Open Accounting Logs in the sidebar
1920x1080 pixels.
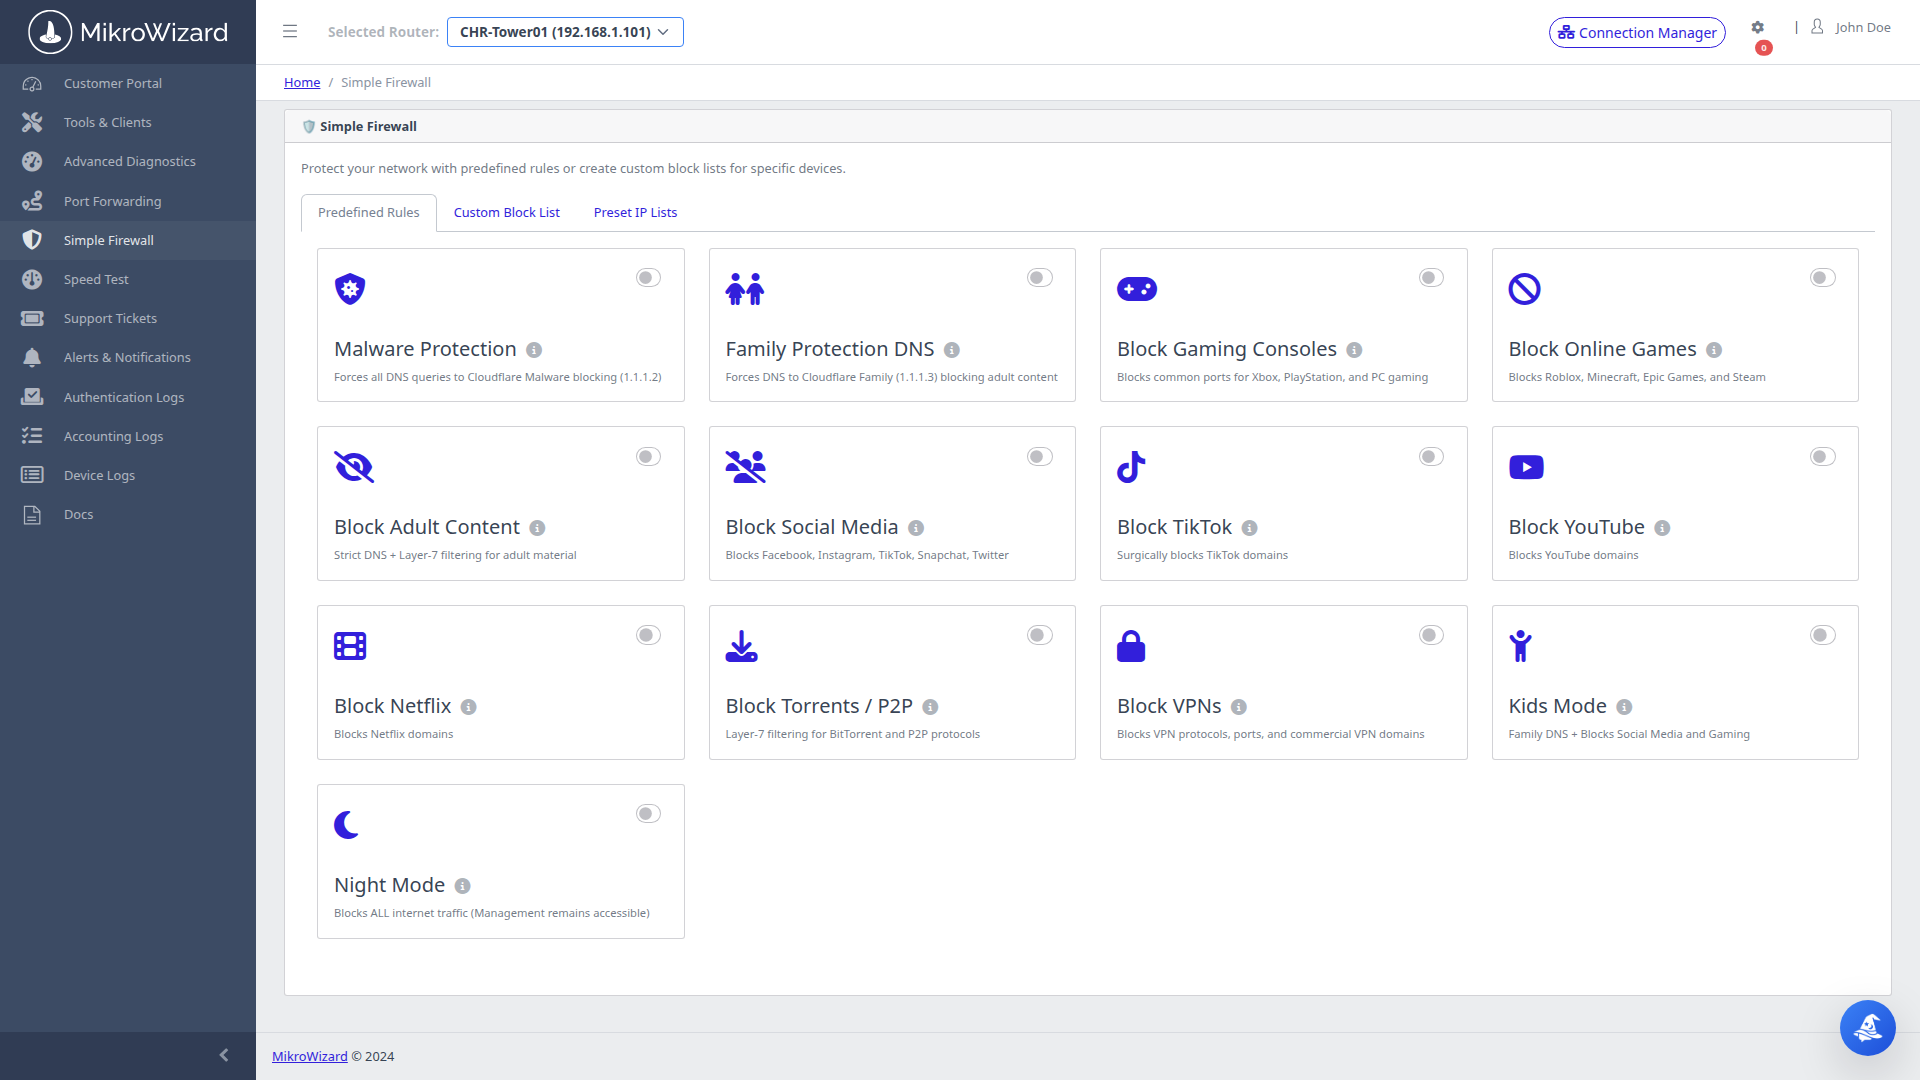pos(128,437)
